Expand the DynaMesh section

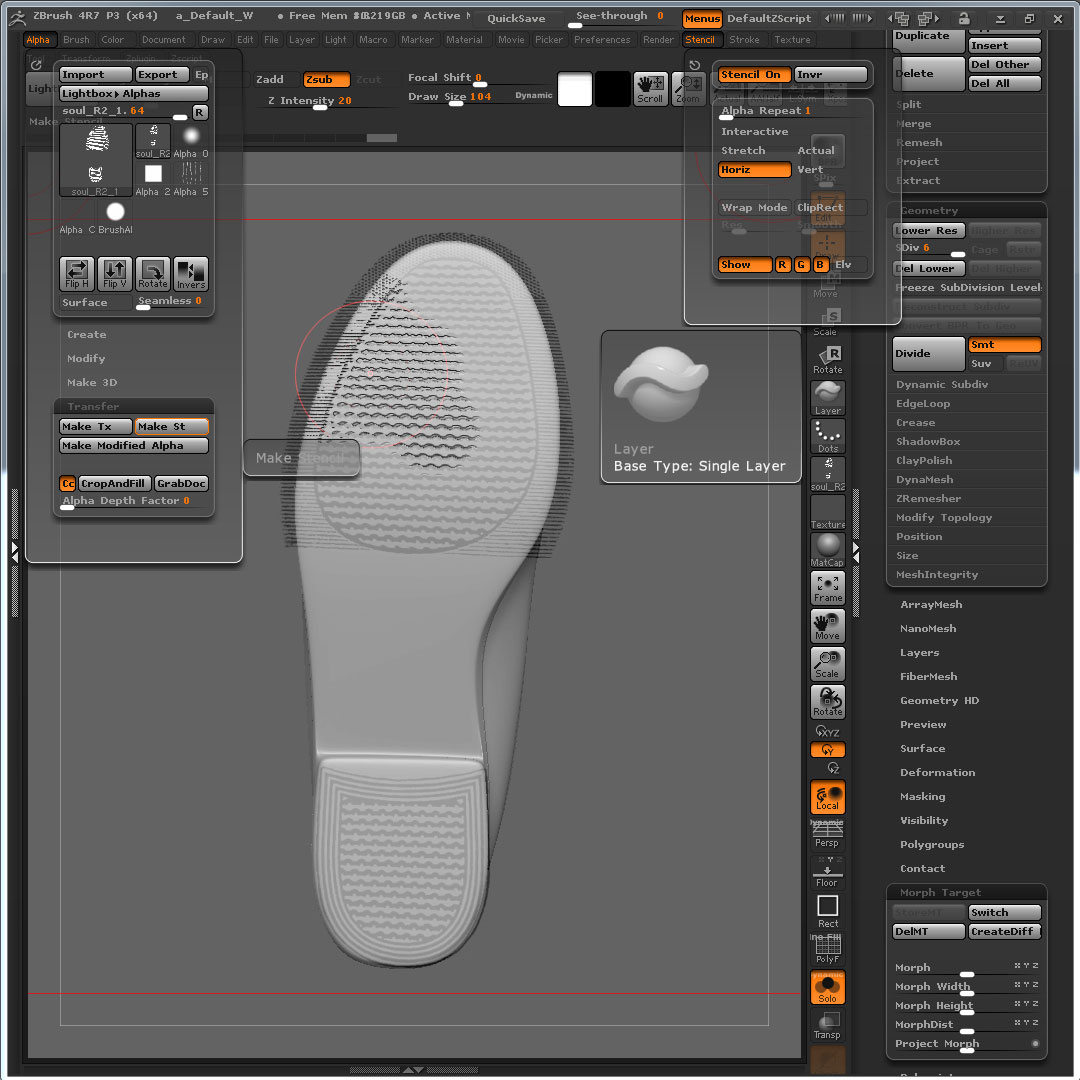click(924, 479)
